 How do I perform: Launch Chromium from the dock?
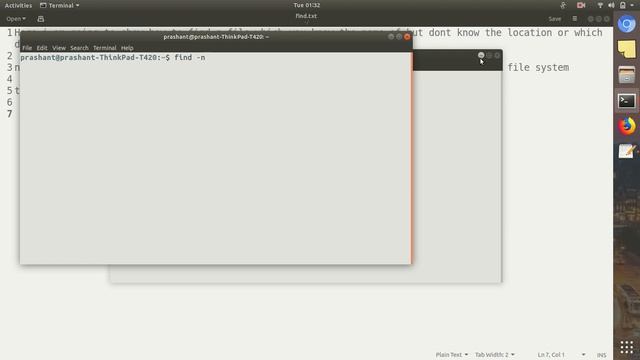(627, 24)
